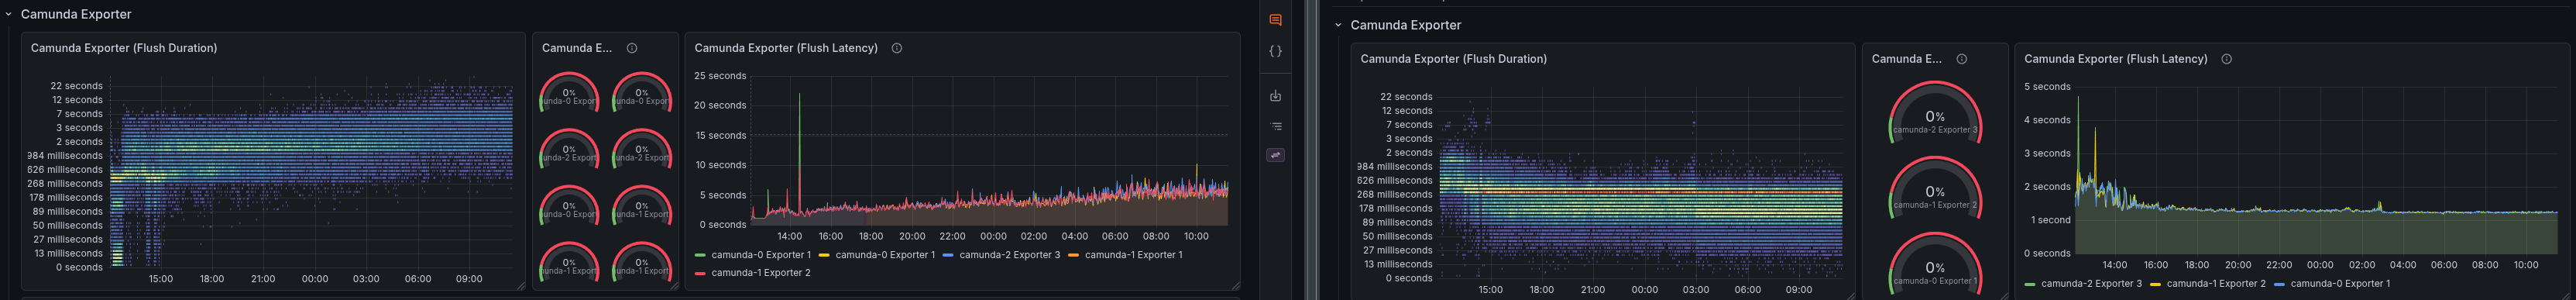Click the camunda-1 Exporter 2 gauge in right window
Viewport: 2576px width, 300px height.
pyautogui.click(x=1934, y=188)
